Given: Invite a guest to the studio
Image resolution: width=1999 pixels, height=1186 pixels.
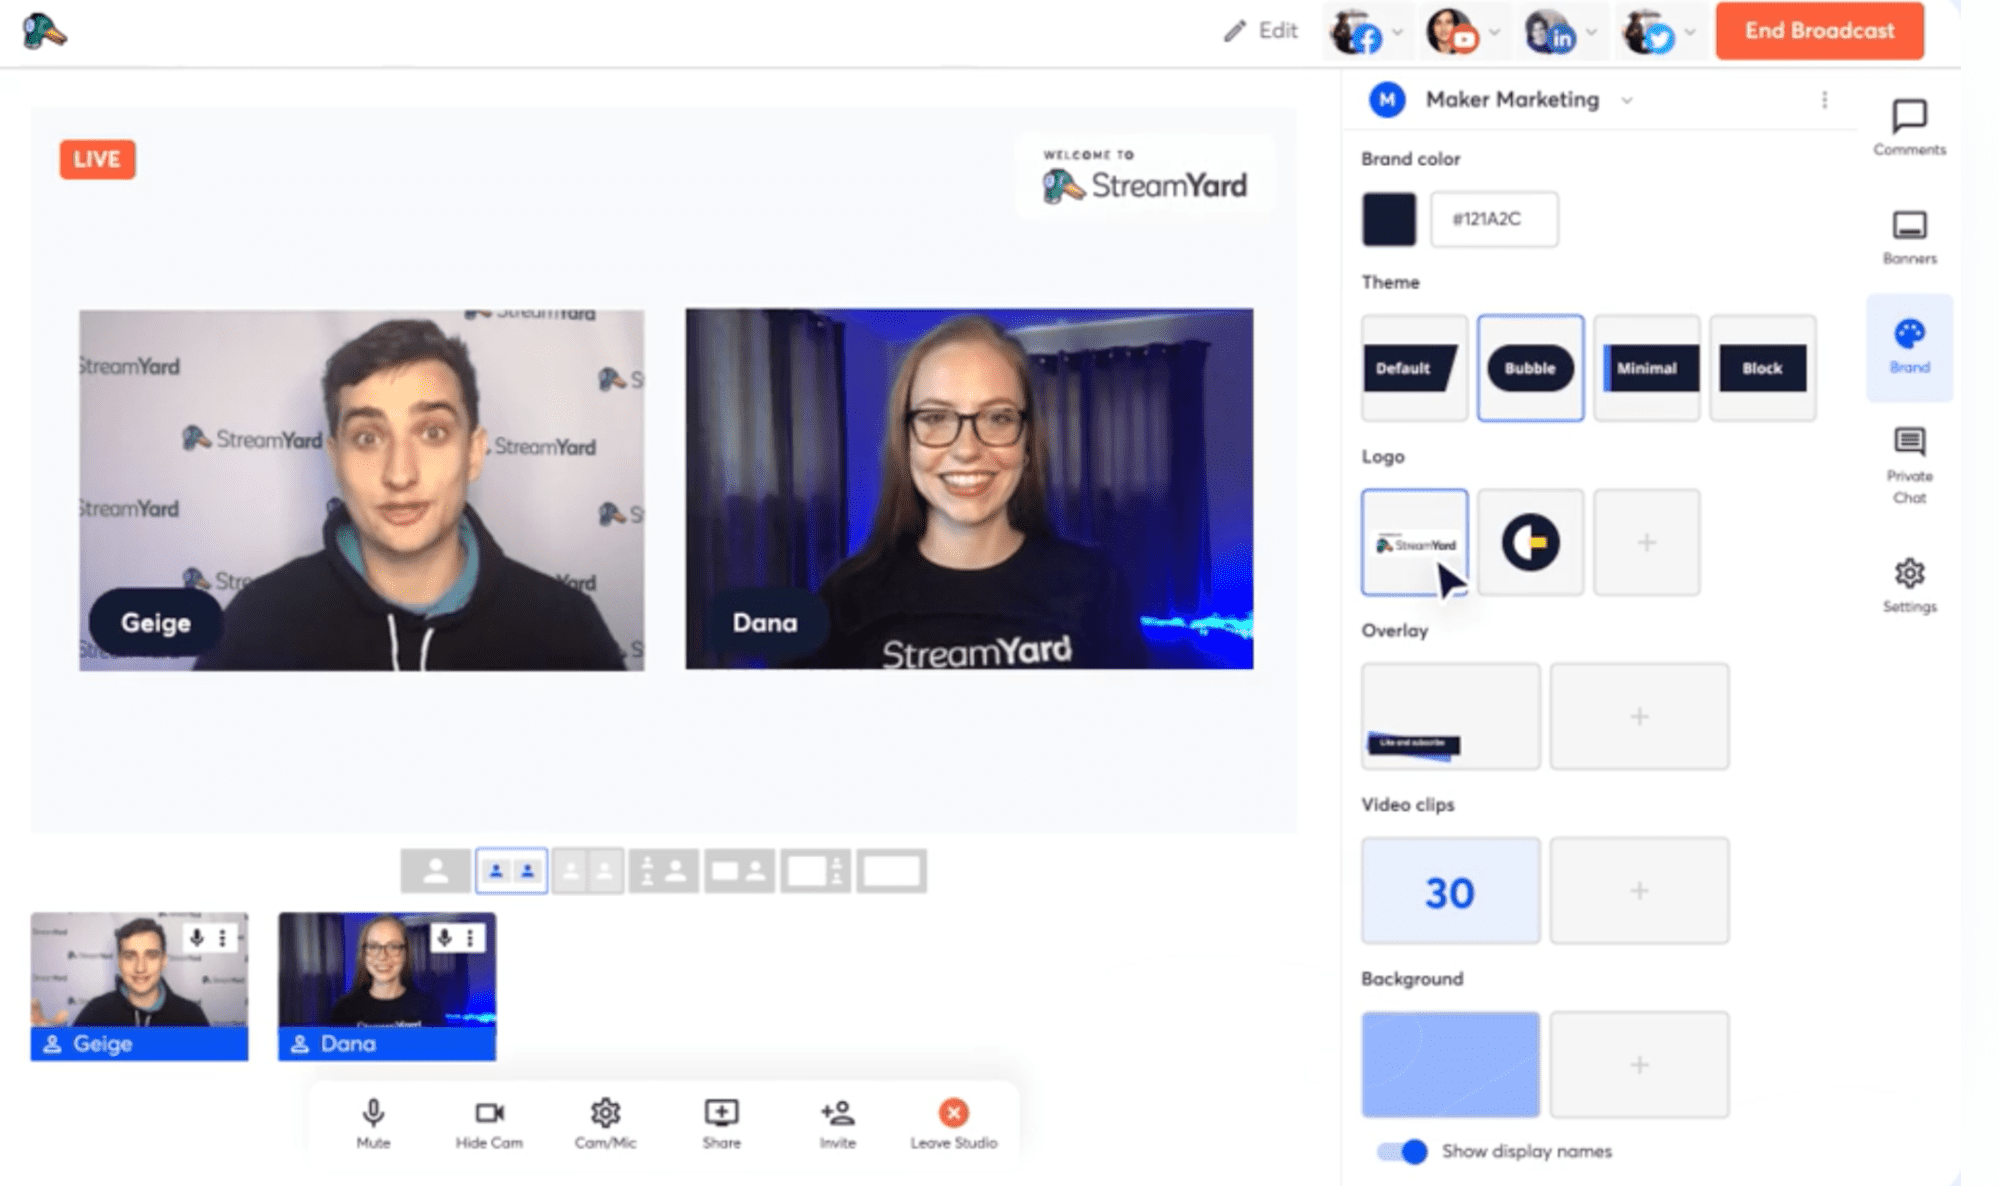Looking at the screenshot, I should tap(837, 1124).
